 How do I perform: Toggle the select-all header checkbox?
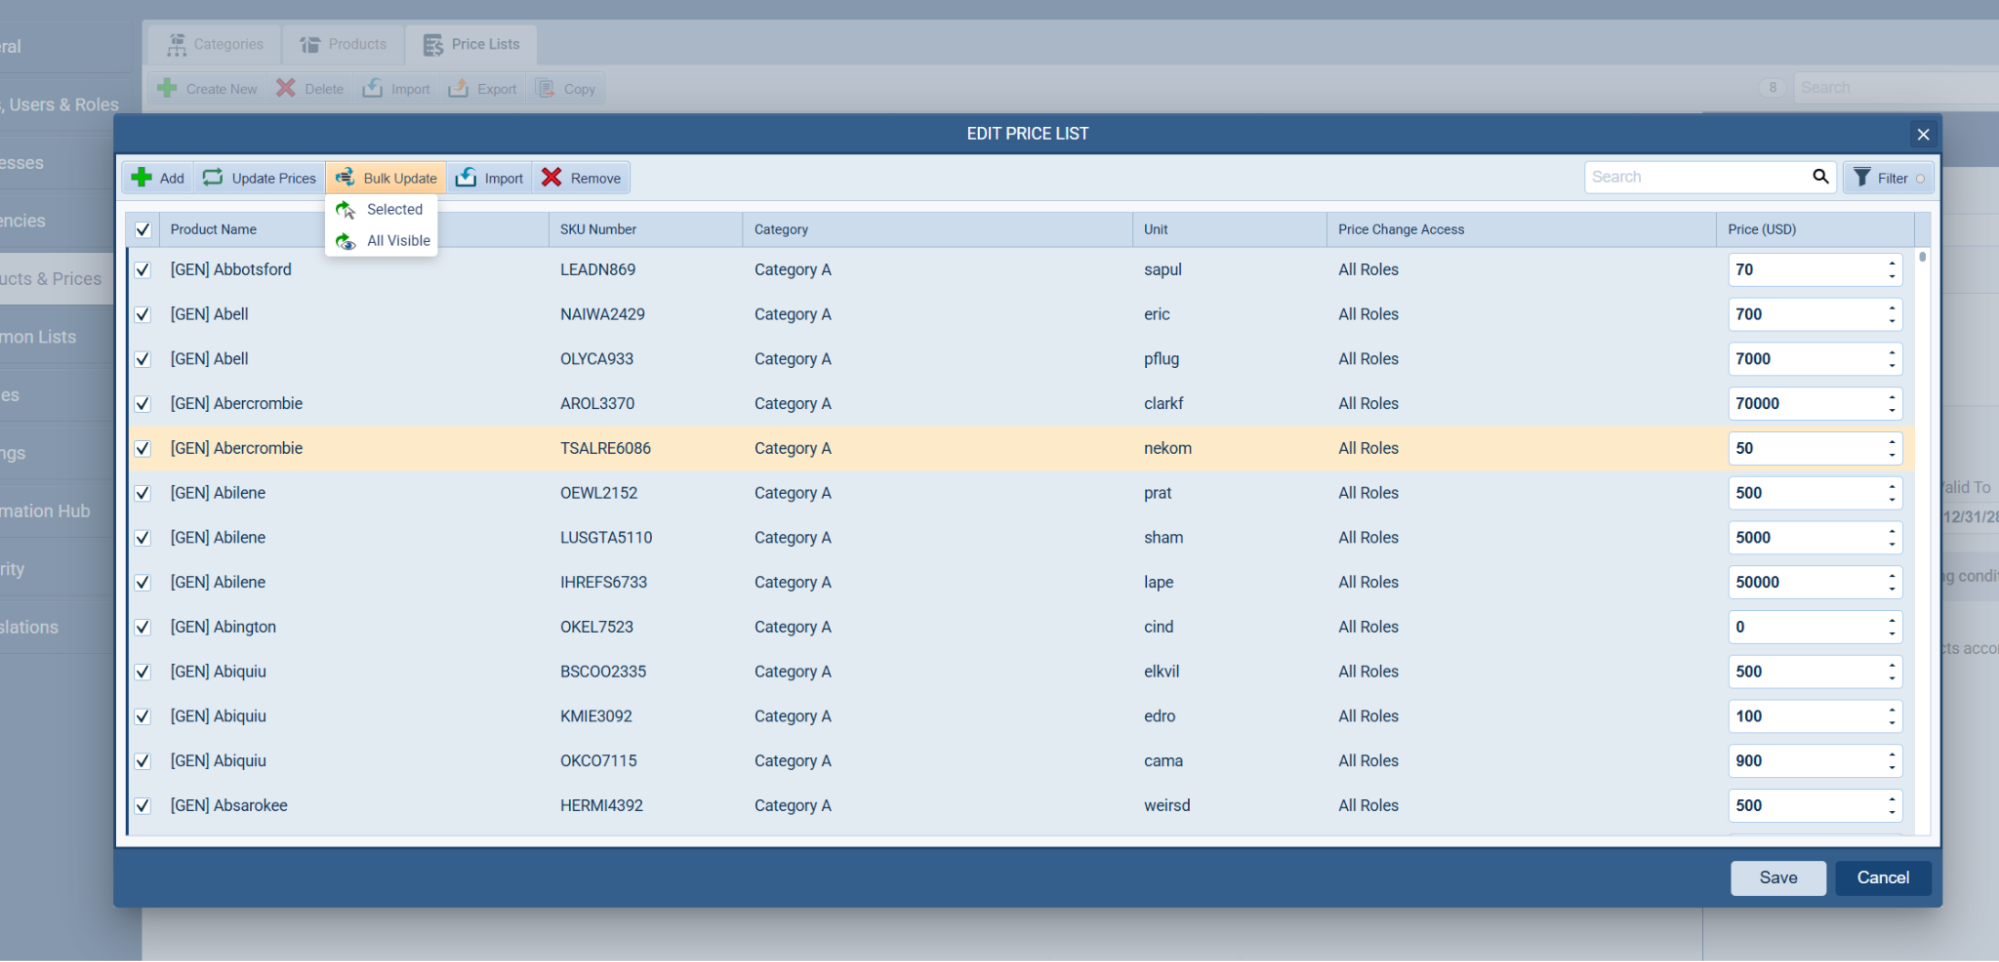[143, 230]
